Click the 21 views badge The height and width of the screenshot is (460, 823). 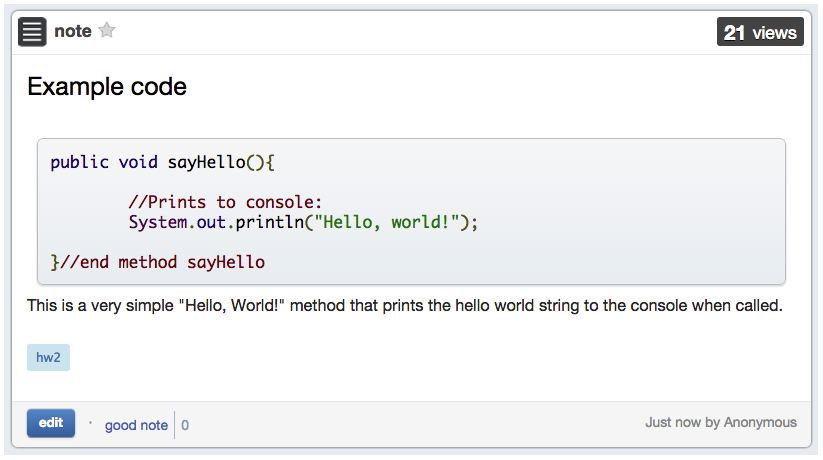pyautogui.click(x=760, y=32)
